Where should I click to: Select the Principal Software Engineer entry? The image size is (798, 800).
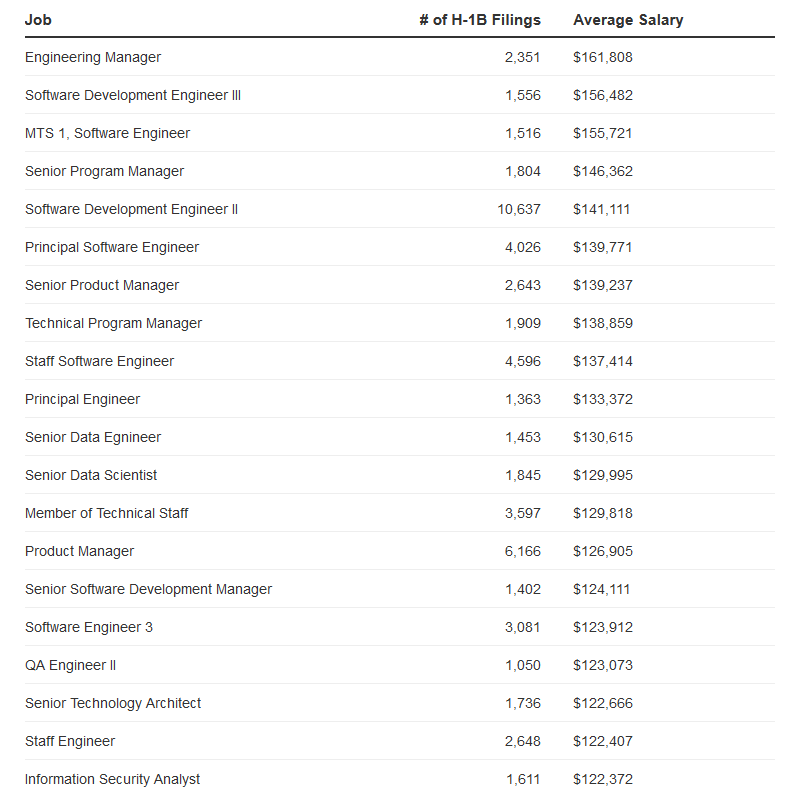112,247
